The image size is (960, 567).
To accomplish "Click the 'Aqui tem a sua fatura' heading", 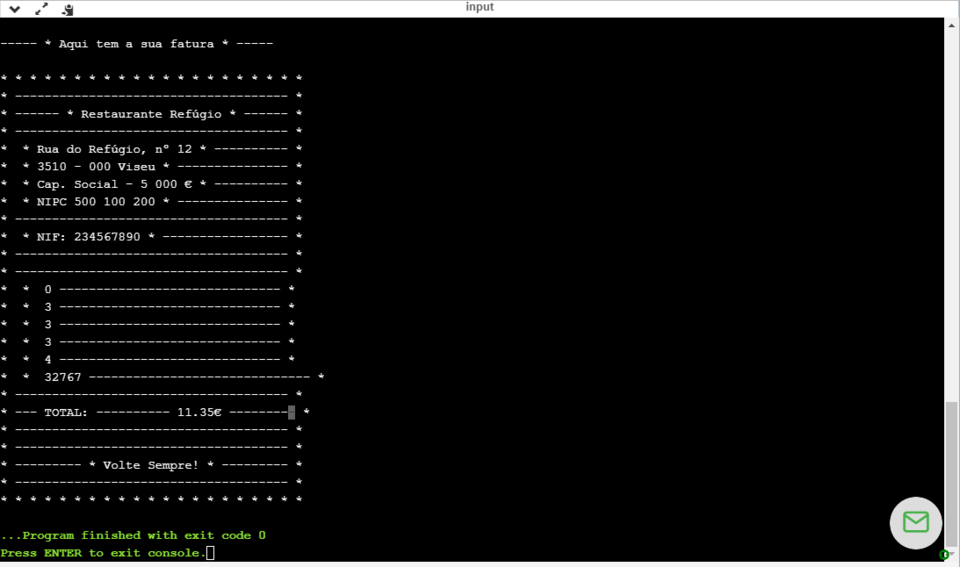I will (137, 44).
